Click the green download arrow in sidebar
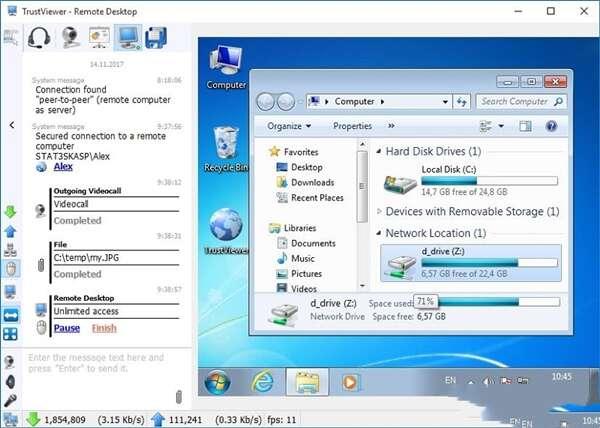Viewport: 600px width, 428px height. click(10, 212)
